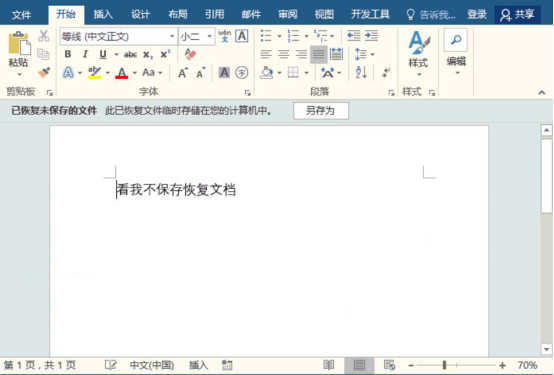
Task: Insert enclosed character icon
Action: click(242, 73)
